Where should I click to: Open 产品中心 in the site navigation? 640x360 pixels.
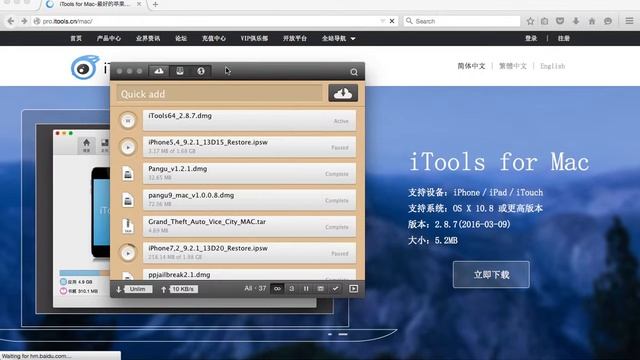pos(109,38)
